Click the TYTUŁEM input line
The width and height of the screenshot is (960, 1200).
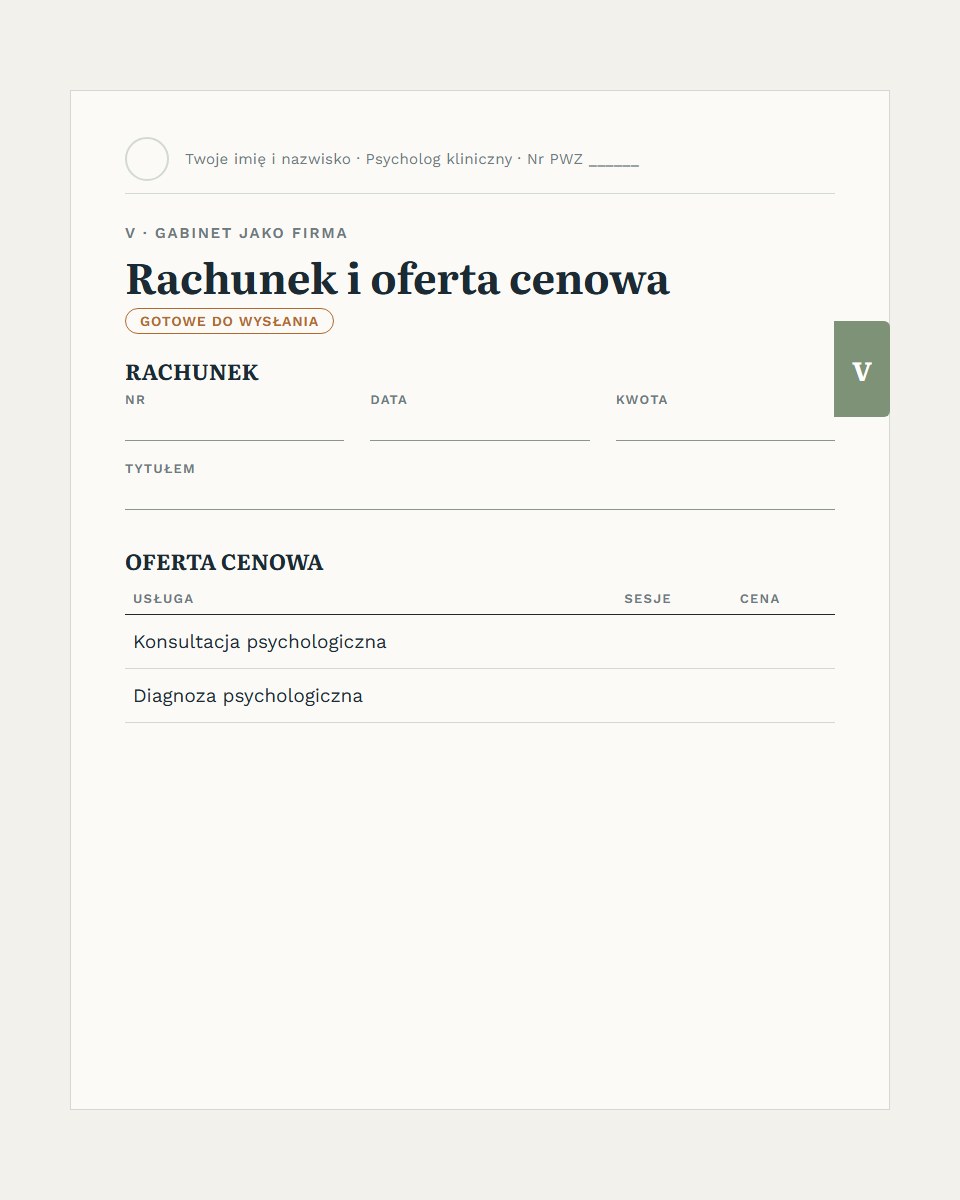coord(480,496)
